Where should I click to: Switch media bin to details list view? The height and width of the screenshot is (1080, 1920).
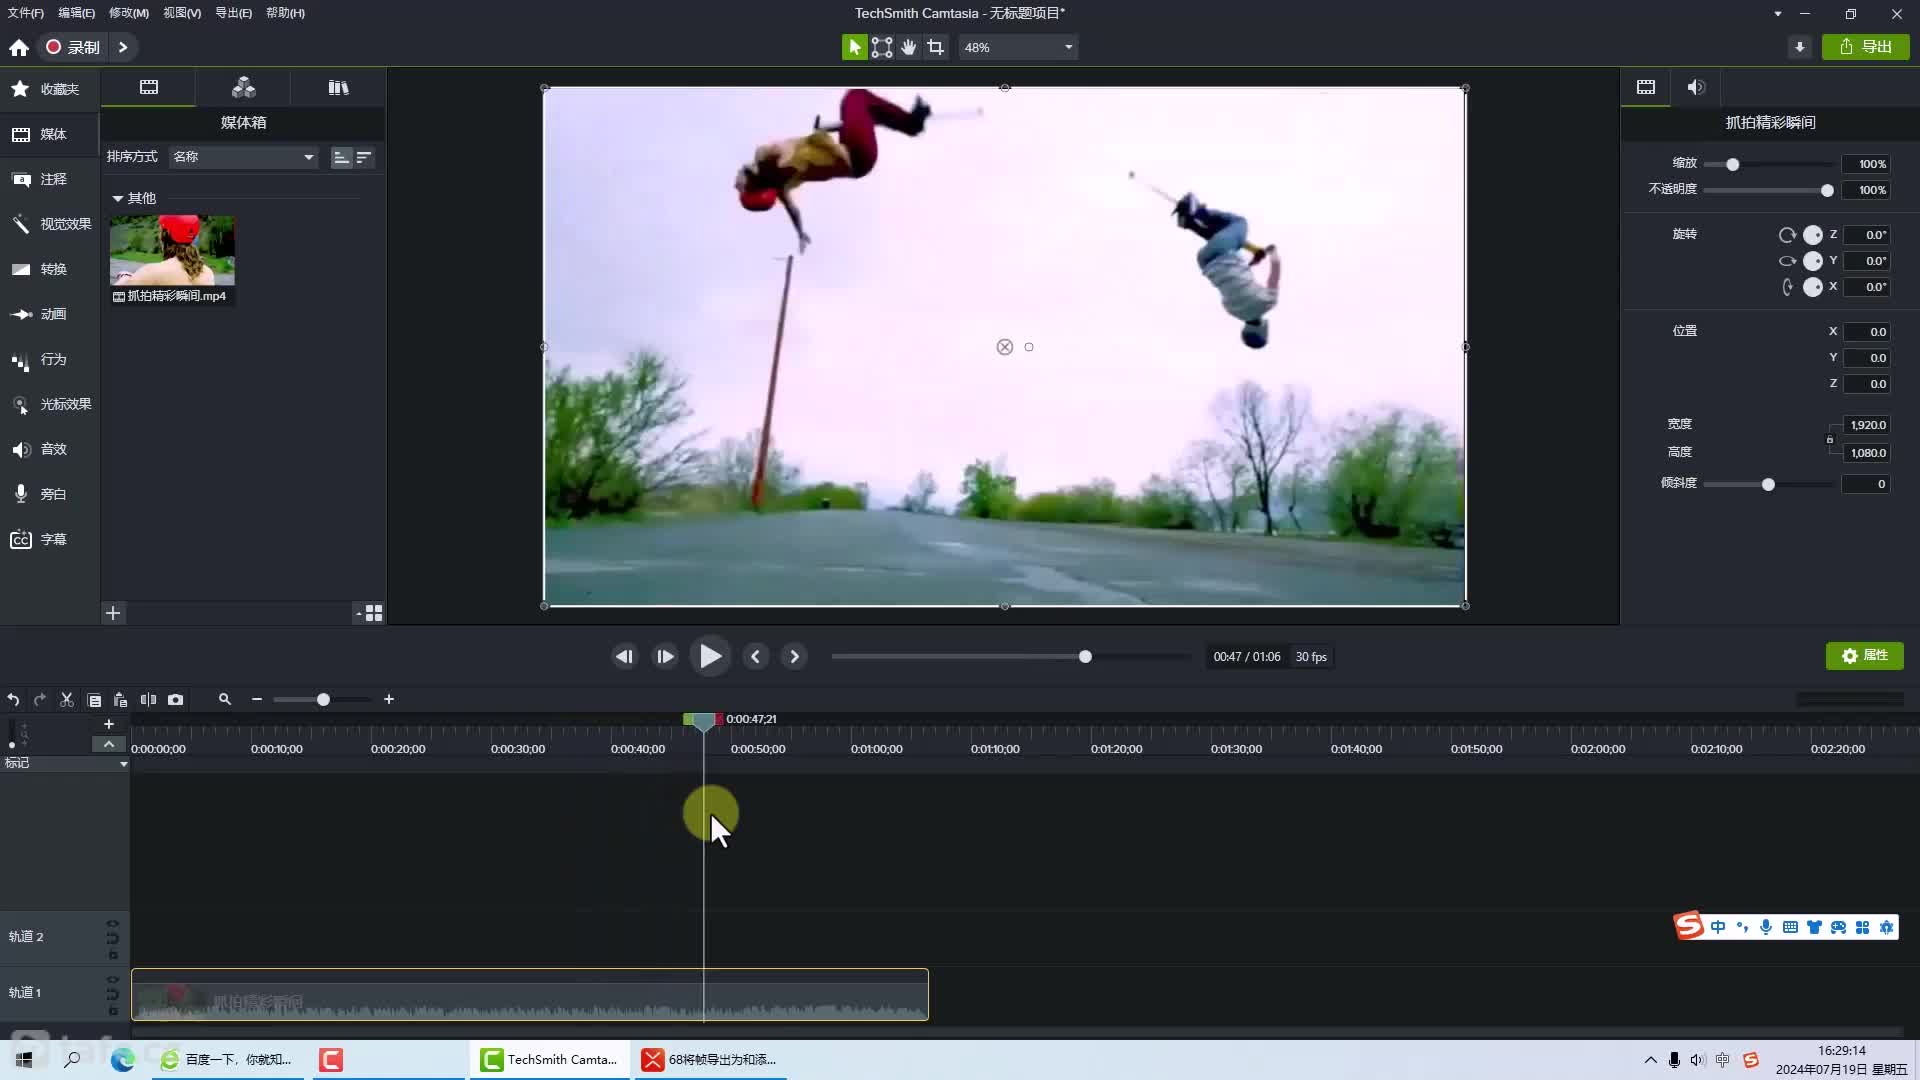tap(341, 157)
